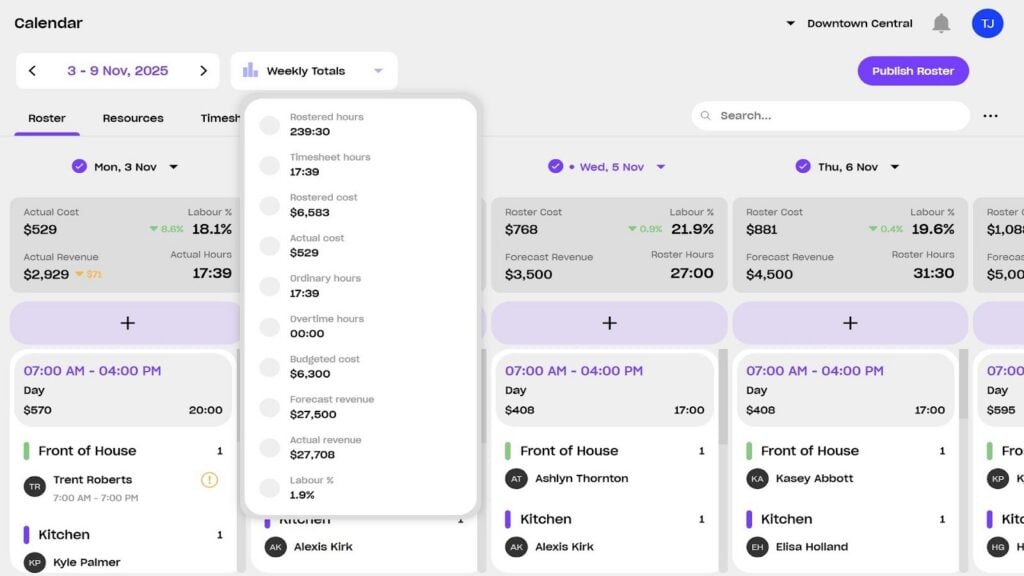The image size is (1024, 576).
Task: Click the Publish Roster button
Action: (x=912, y=70)
